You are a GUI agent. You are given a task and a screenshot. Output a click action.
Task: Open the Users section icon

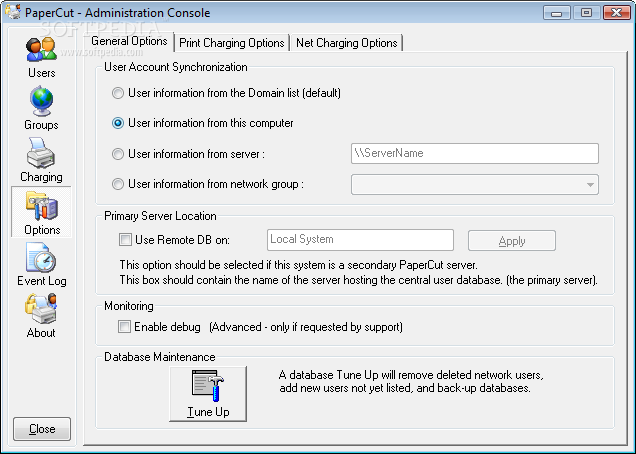[41, 49]
